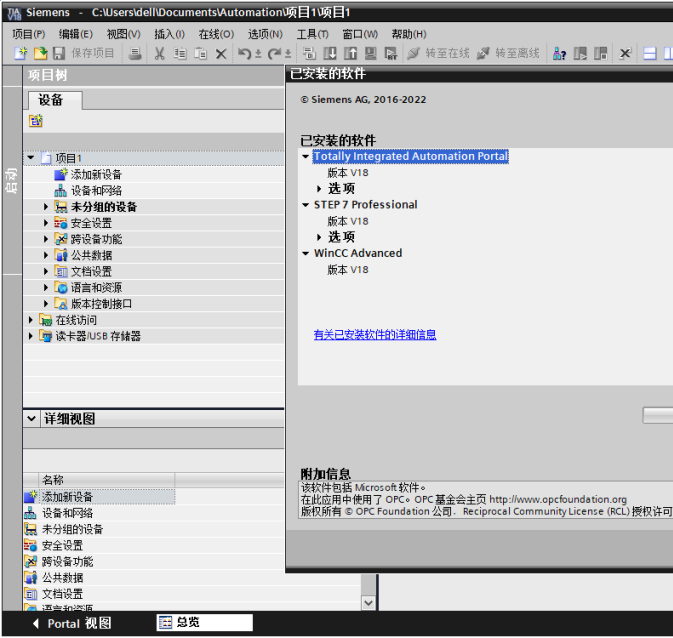Select 添加新设备 row in detail view
The image size is (673, 638).
[x=99, y=497]
